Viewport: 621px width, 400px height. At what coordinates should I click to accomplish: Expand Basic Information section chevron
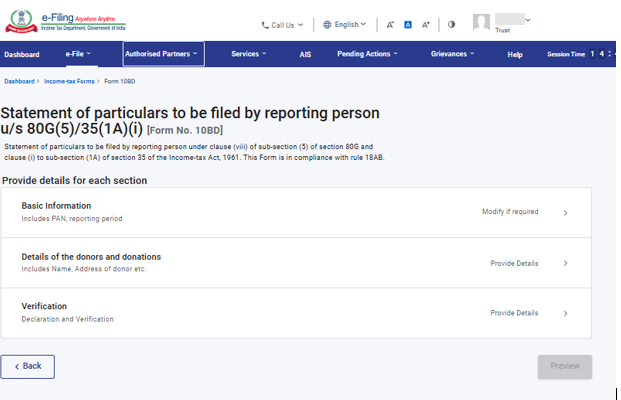point(565,212)
